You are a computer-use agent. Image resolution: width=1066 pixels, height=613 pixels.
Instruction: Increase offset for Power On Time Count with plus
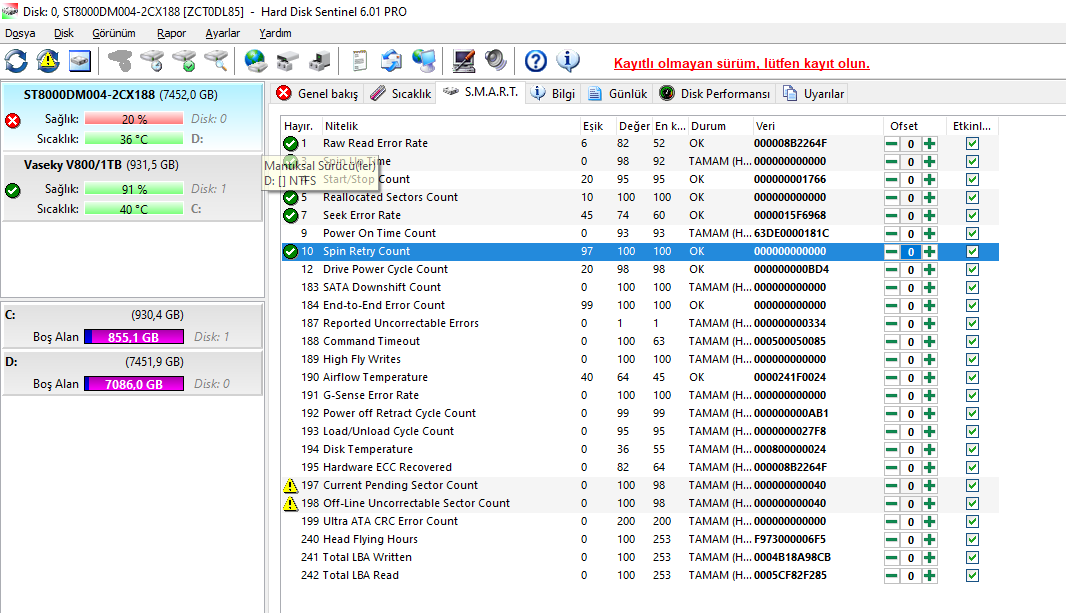pos(929,234)
